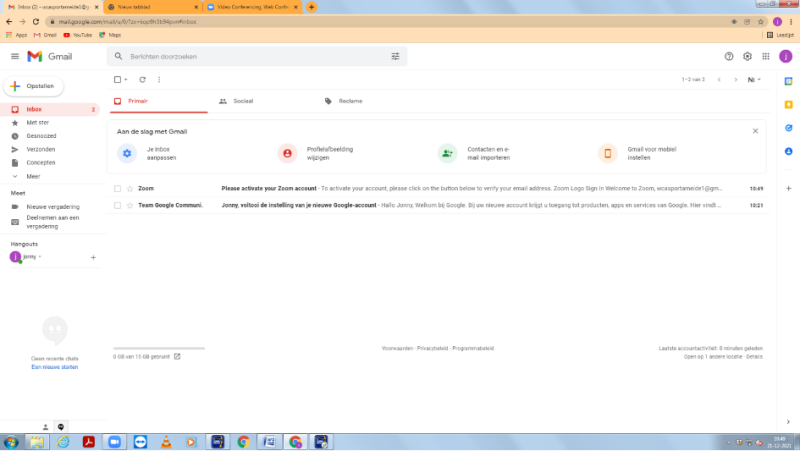The width and height of the screenshot is (800, 451).
Task: Open the Privacybeleid link
Action: (432, 348)
